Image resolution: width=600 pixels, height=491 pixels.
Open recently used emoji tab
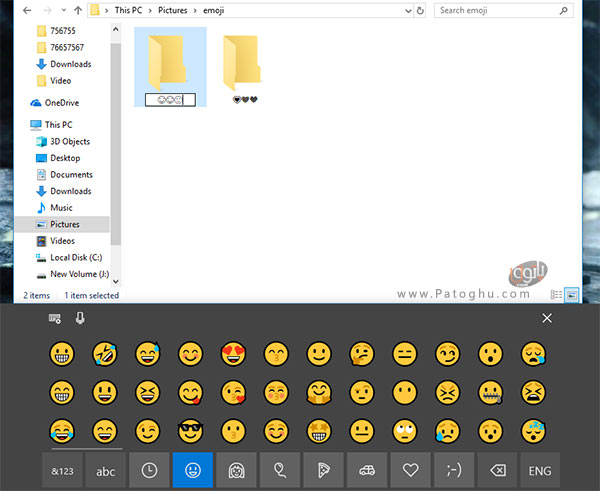point(149,470)
